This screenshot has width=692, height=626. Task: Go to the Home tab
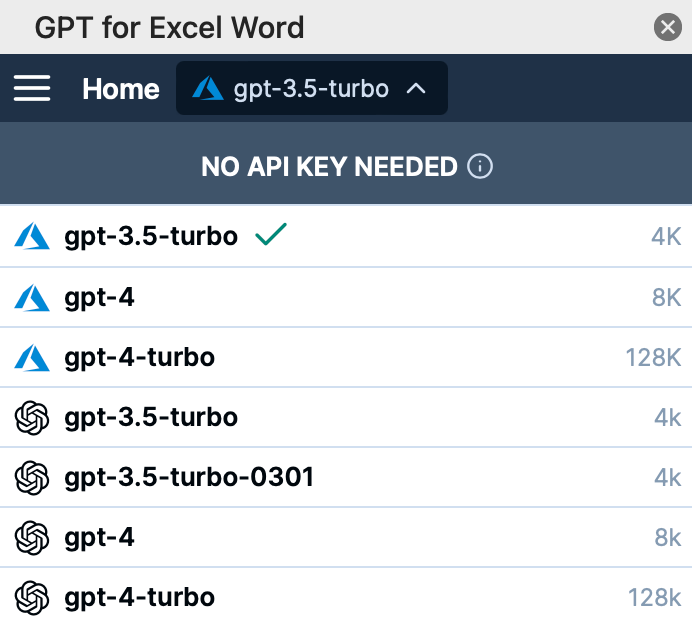tap(120, 88)
